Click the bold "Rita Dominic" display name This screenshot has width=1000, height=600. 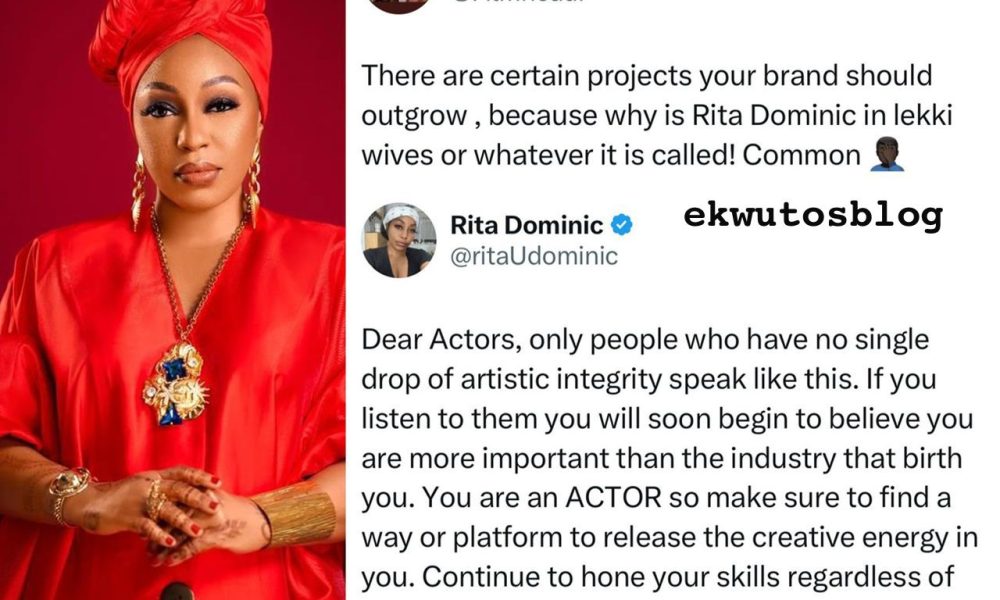pyautogui.click(x=527, y=225)
